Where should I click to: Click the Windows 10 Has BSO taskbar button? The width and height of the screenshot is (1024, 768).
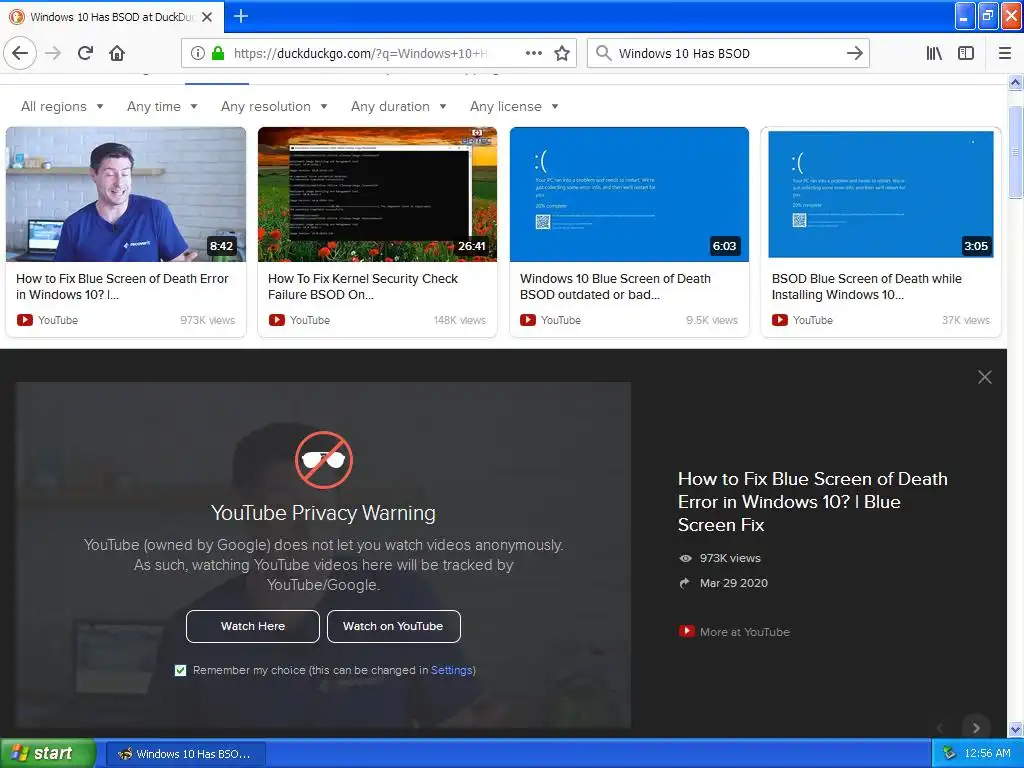coord(185,754)
